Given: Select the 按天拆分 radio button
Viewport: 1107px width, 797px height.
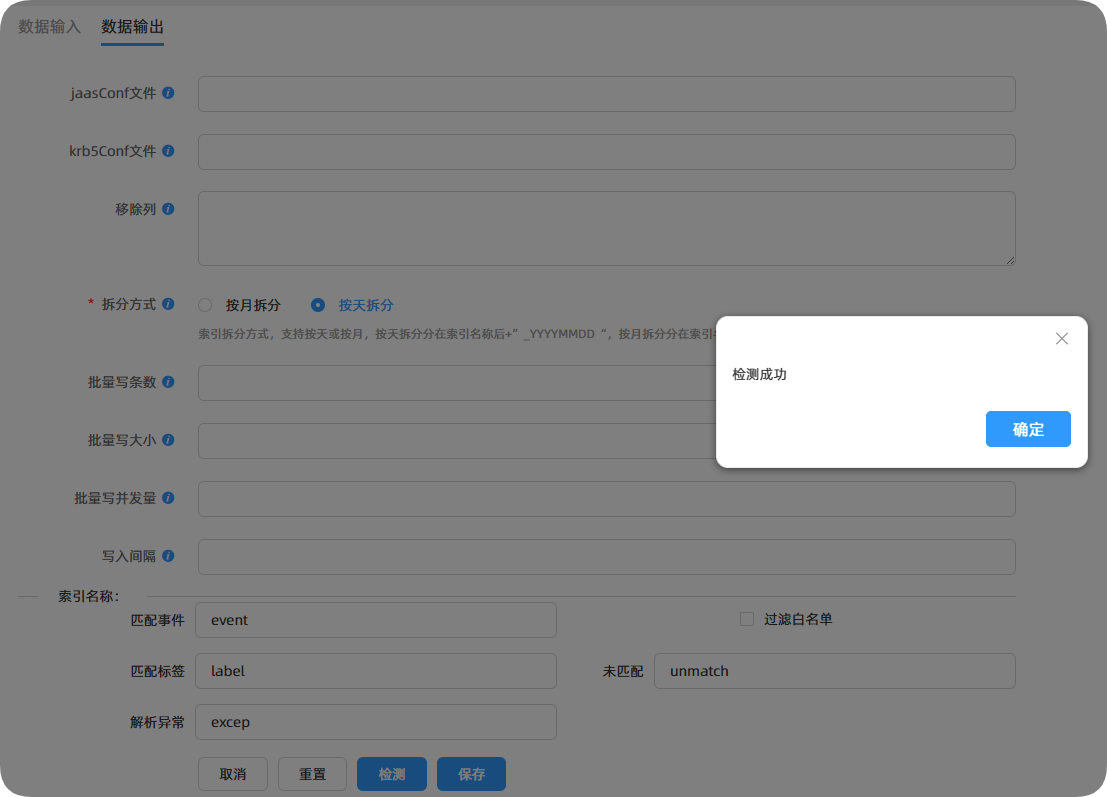Looking at the screenshot, I should [x=318, y=305].
